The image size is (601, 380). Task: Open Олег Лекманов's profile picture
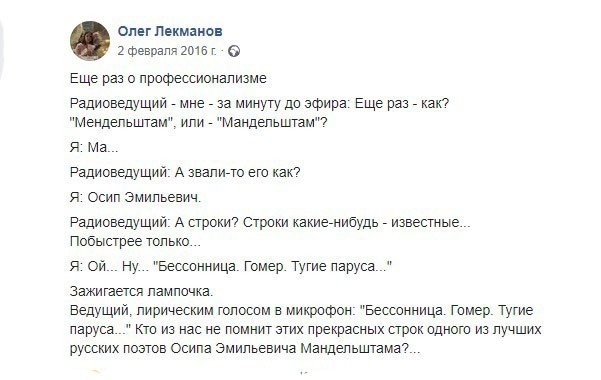90,41
